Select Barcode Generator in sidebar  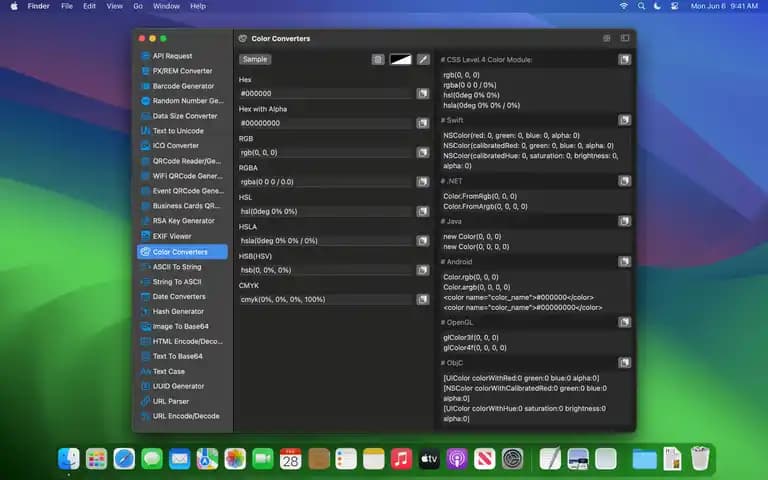point(182,86)
